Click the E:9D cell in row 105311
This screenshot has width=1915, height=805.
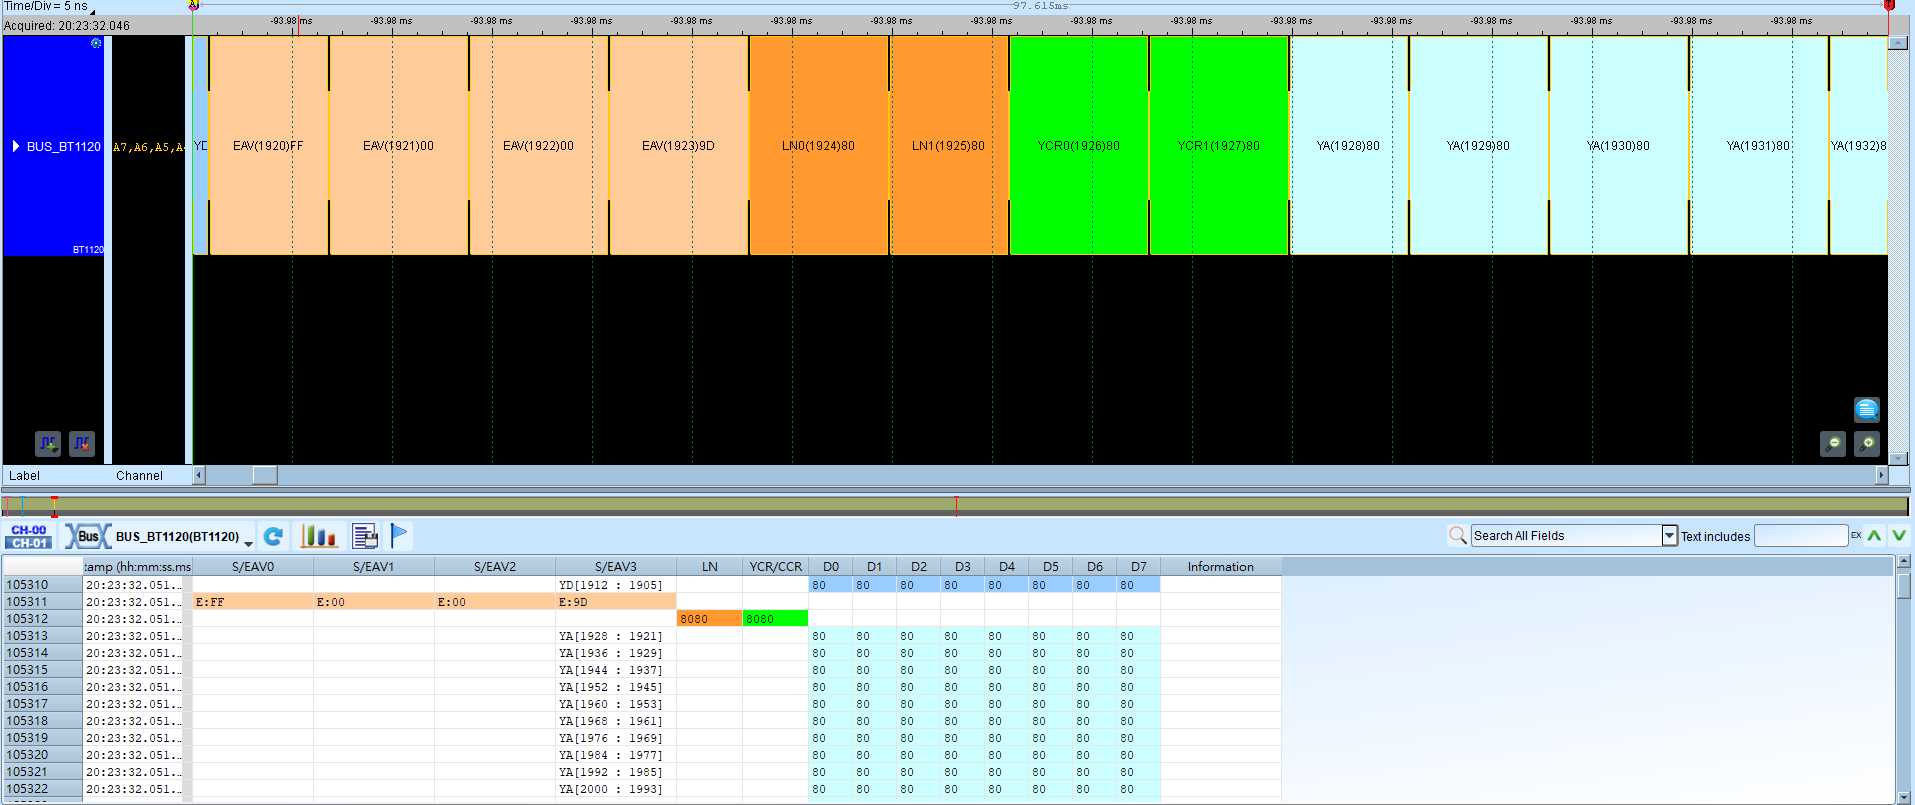click(x=616, y=602)
